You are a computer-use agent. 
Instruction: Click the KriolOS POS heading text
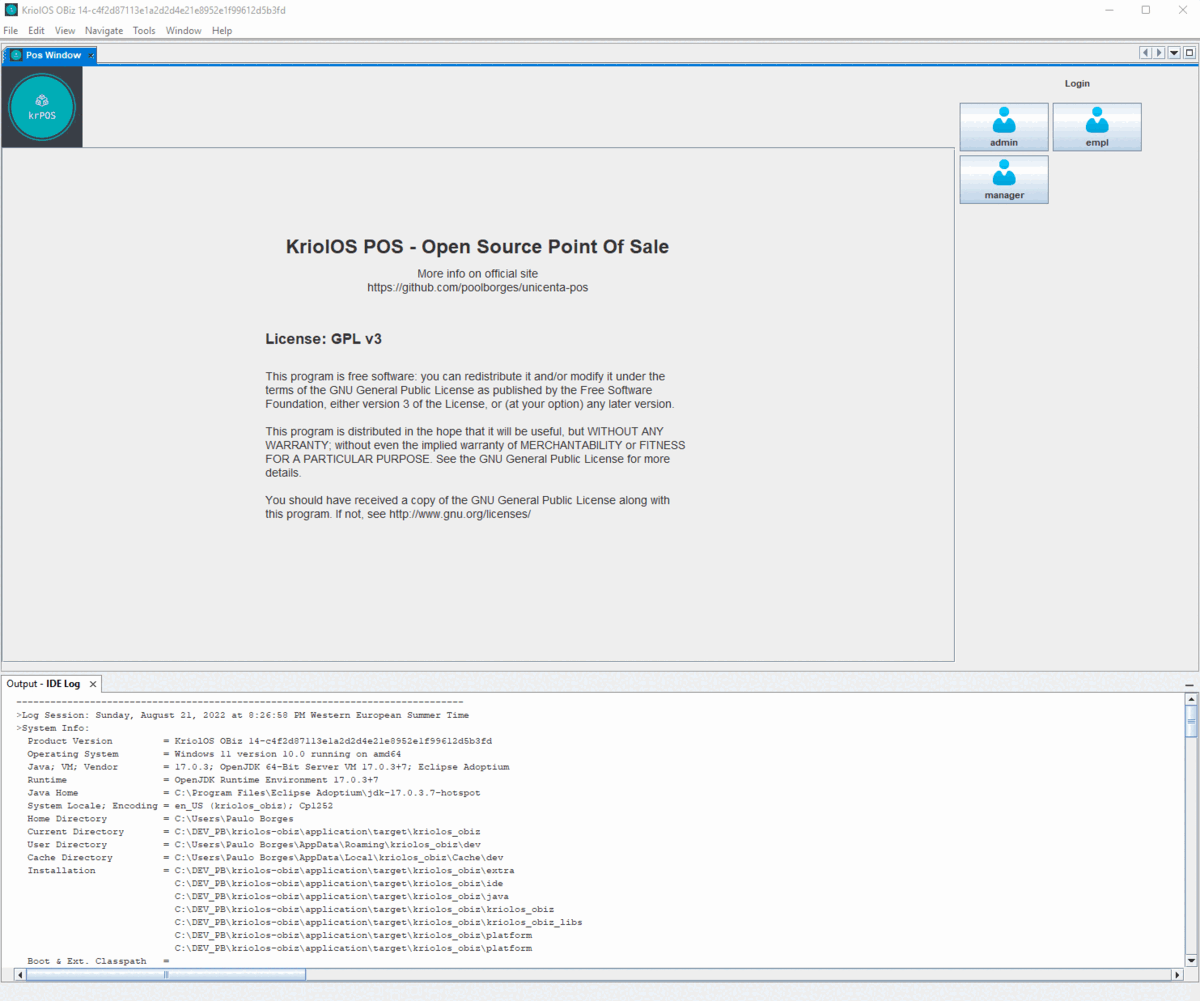click(x=477, y=247)
